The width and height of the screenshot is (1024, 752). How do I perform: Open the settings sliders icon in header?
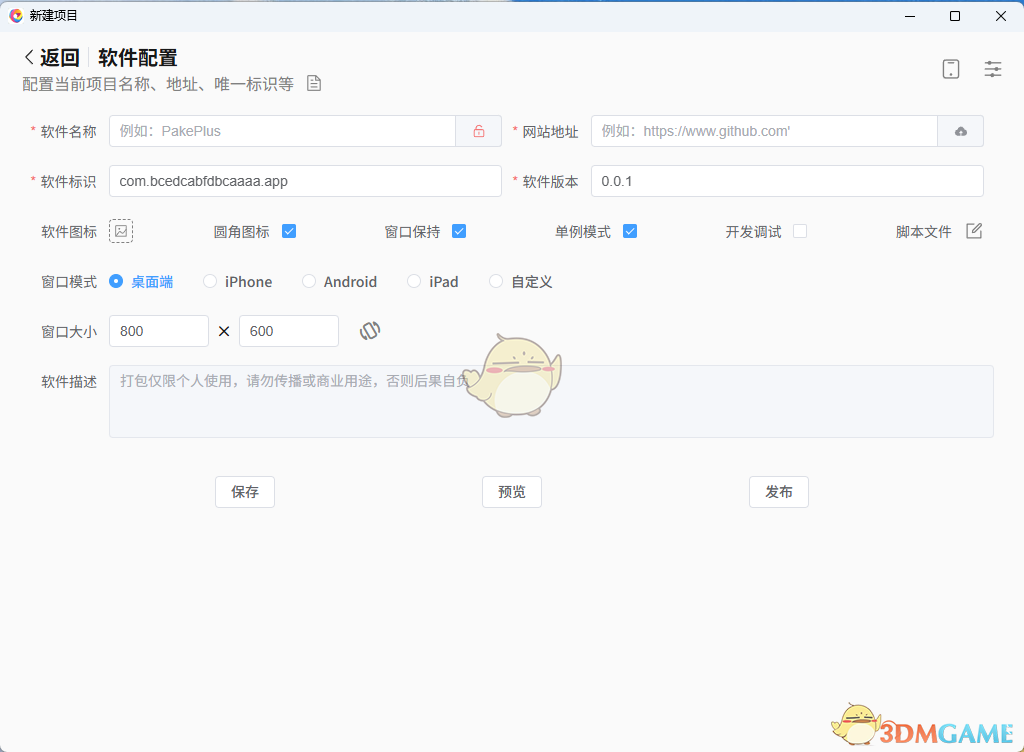pyautogui.click(x=993, y=69)
